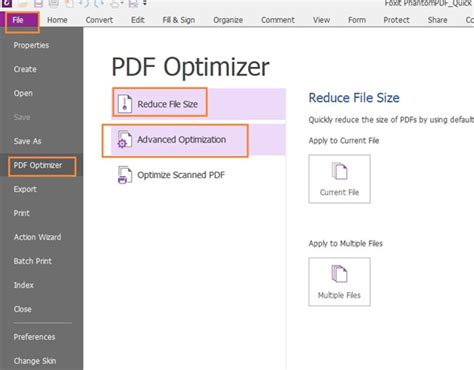Select the Protect tab

tap(396, 20)
